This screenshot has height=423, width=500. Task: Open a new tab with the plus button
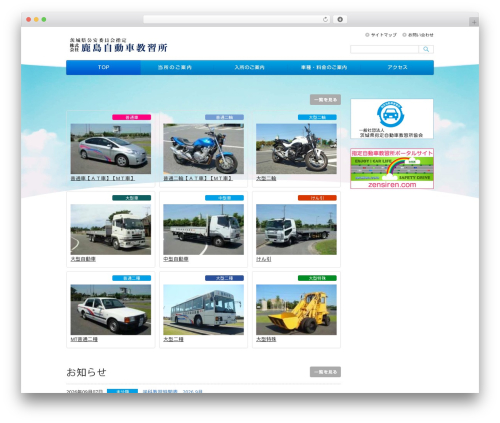point(474,22)
